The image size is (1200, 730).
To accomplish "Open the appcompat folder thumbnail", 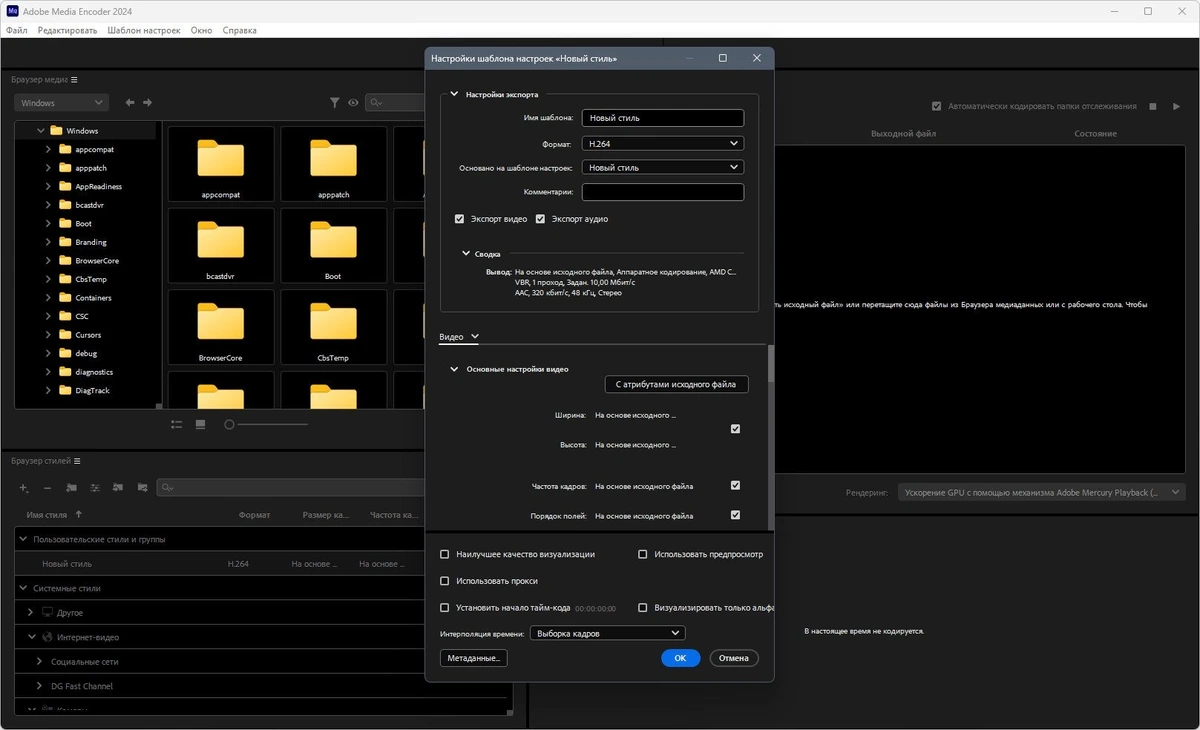I will (221, 164).
